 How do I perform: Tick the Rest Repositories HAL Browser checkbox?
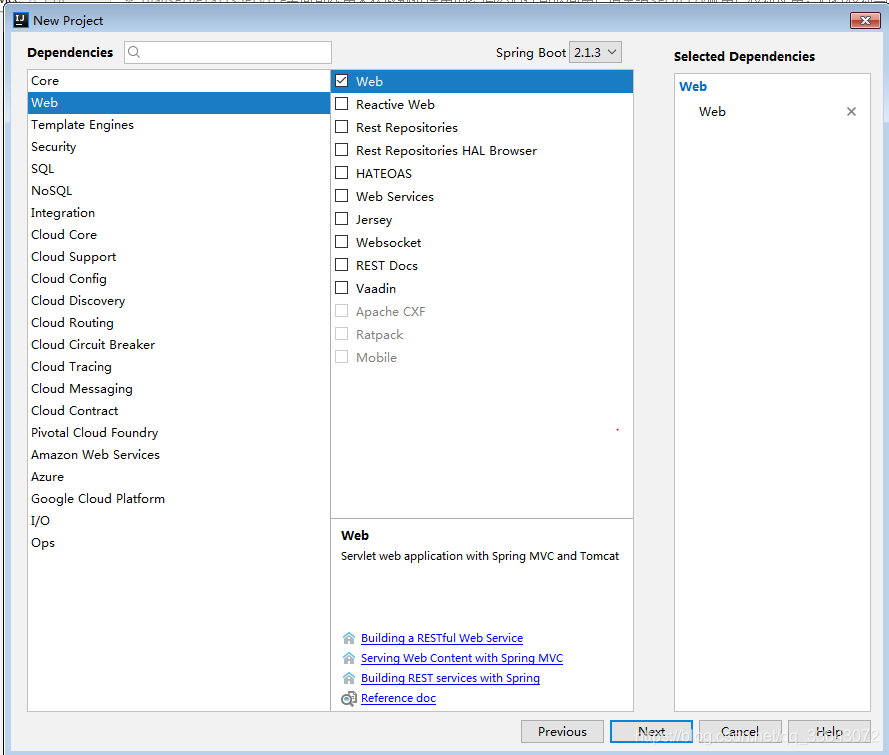point(341,150)
